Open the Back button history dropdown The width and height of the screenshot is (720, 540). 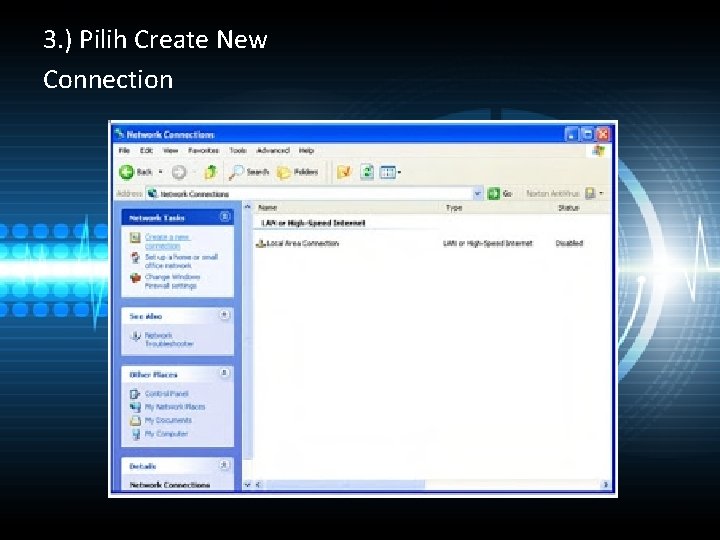(161, 172)
